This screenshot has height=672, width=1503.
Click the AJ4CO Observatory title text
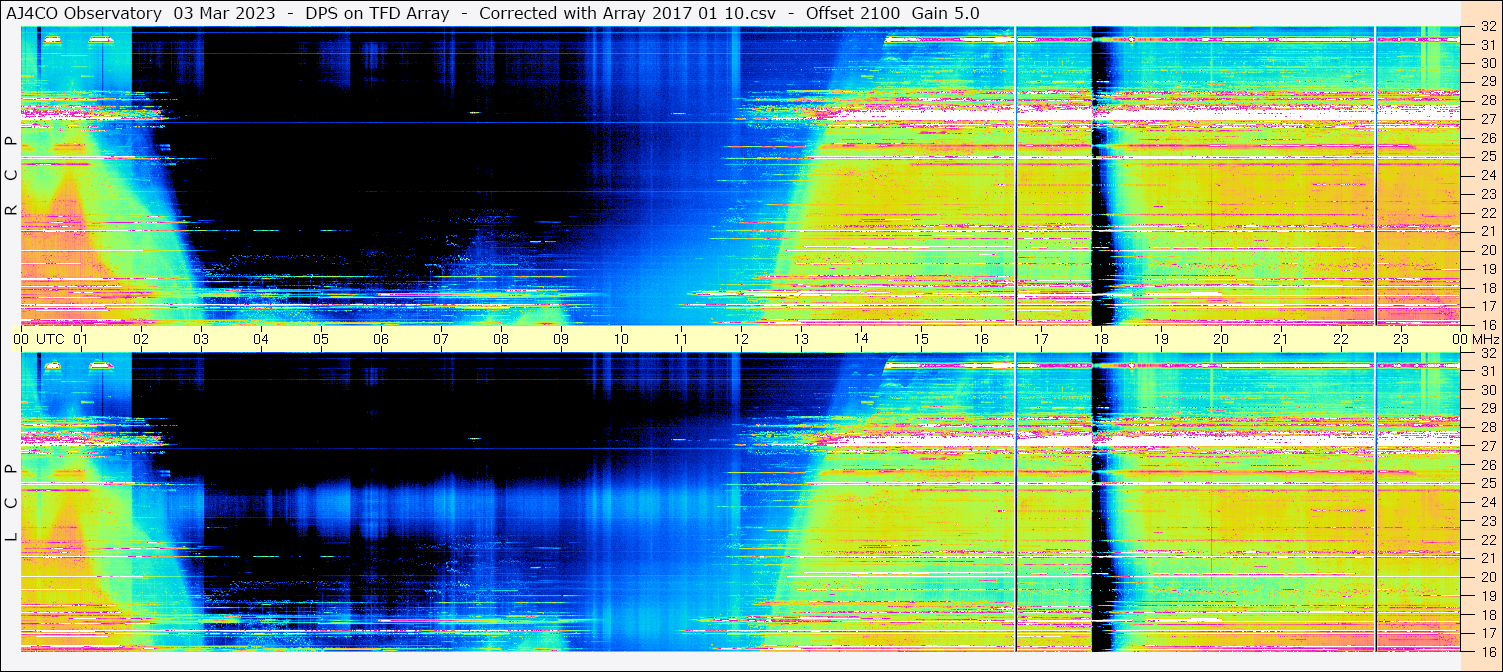point(83,13)
